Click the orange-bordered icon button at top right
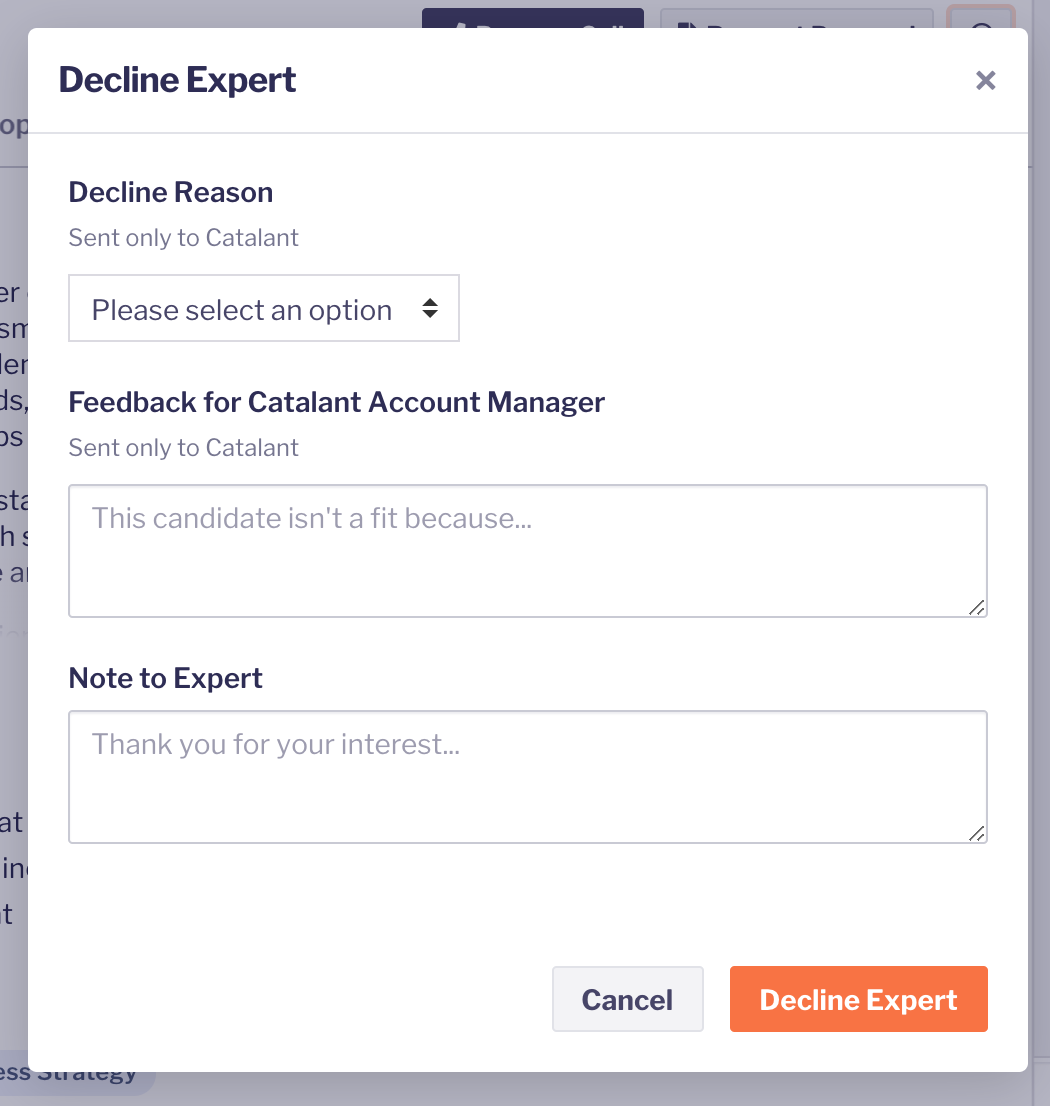The image size is (1050, 1106). (981, 17)
